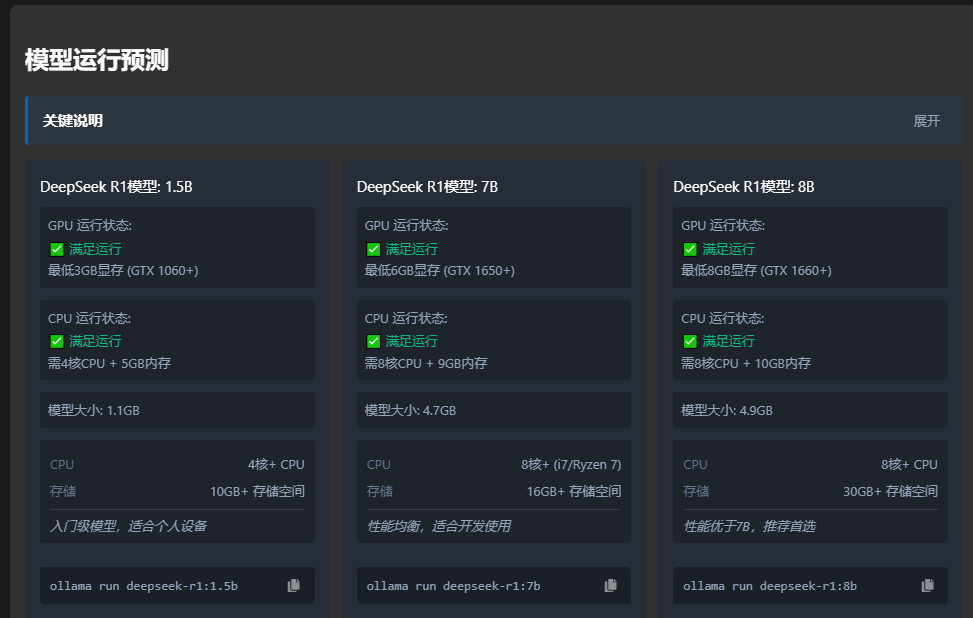Image resolution: width=973 pixels, height=618 pixels.
Task: Click CPU 运行状态: label in 8B card
Action: [723, 318]
